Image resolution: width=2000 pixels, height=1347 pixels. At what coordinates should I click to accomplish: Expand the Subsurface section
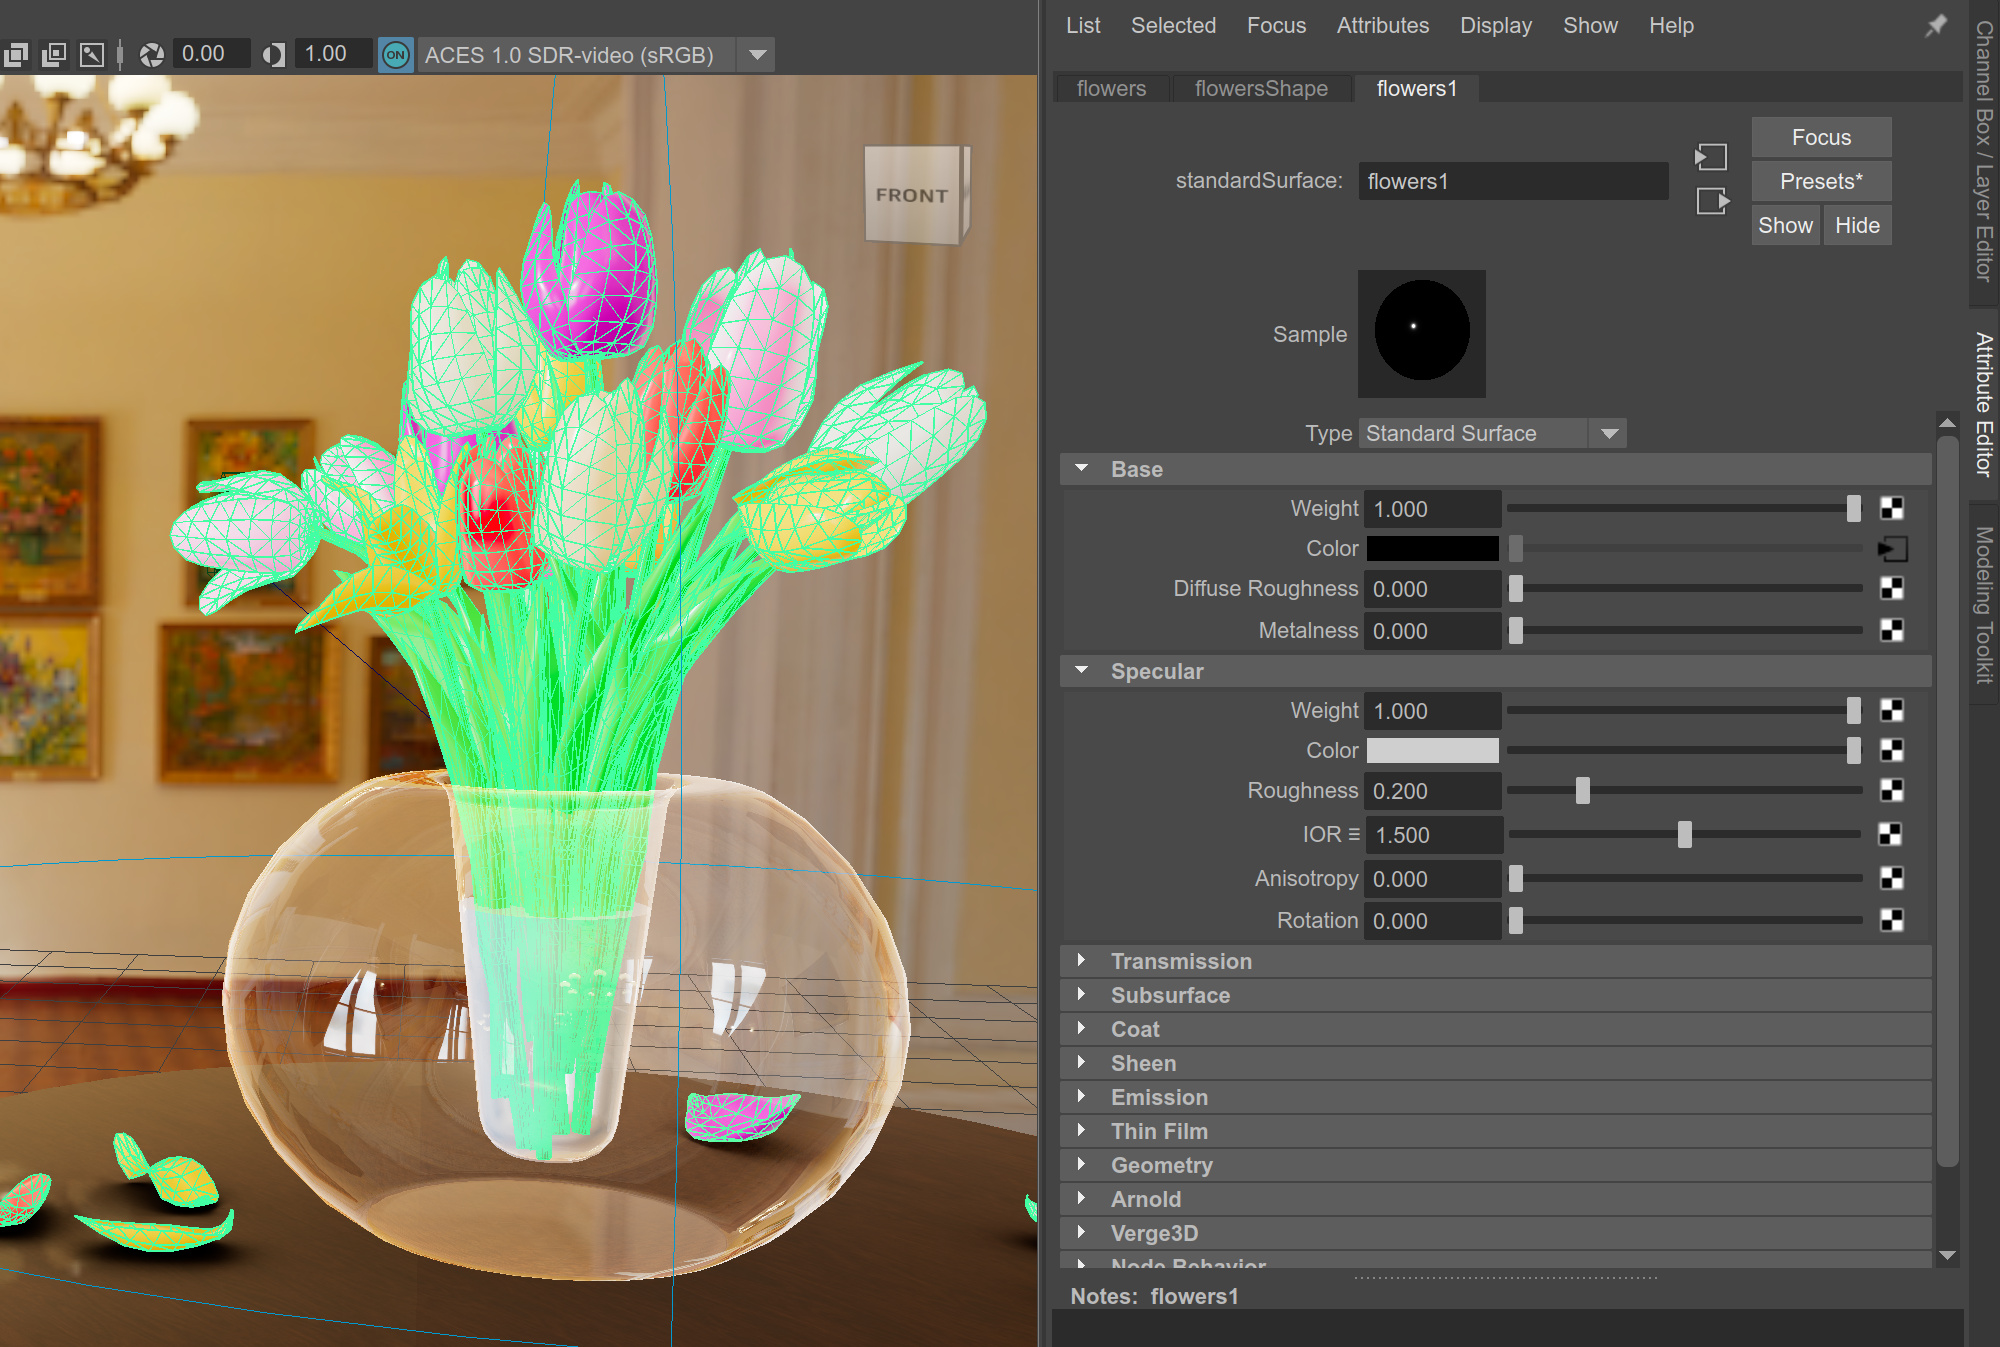1082,995
